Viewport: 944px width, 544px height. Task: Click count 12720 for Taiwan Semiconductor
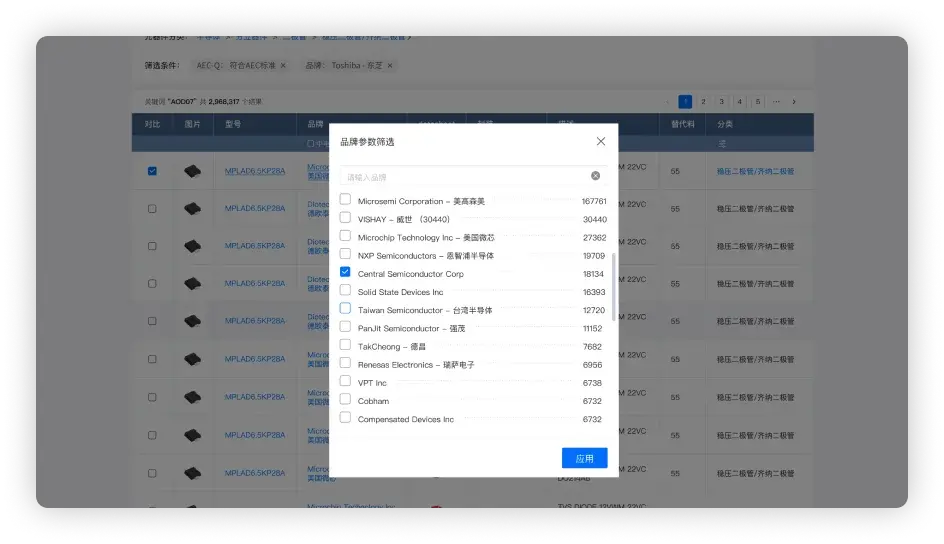tap(594, 311)
